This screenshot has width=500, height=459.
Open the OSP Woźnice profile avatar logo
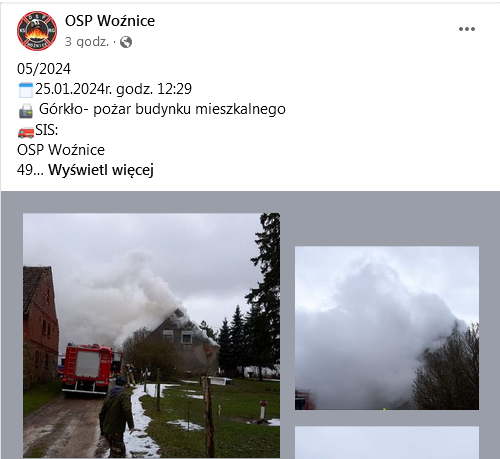point(37,31)
